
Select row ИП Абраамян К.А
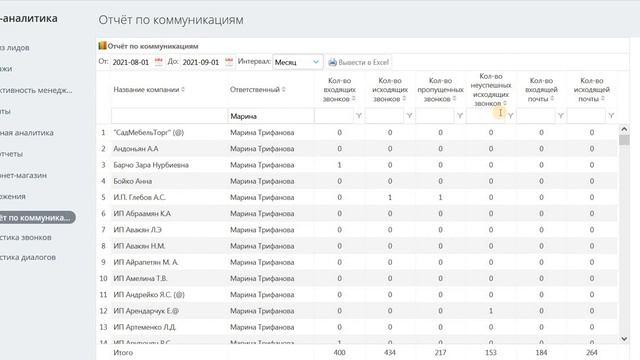coord(357,213)
